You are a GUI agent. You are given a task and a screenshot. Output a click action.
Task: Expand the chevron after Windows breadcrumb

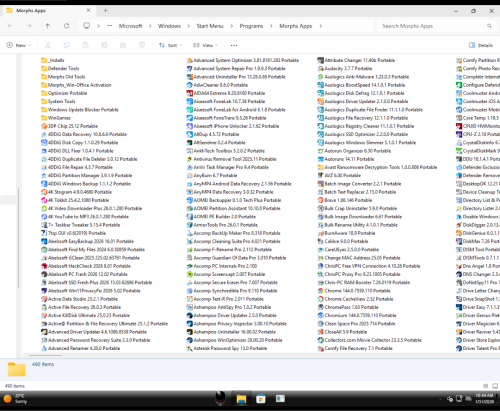point(189,26)
